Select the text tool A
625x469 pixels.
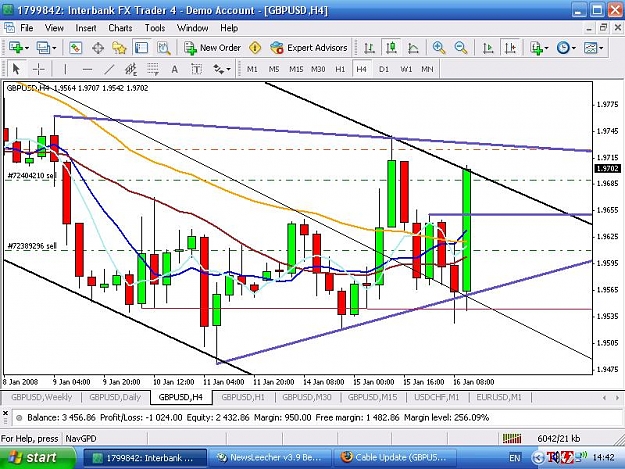point(174,69)
